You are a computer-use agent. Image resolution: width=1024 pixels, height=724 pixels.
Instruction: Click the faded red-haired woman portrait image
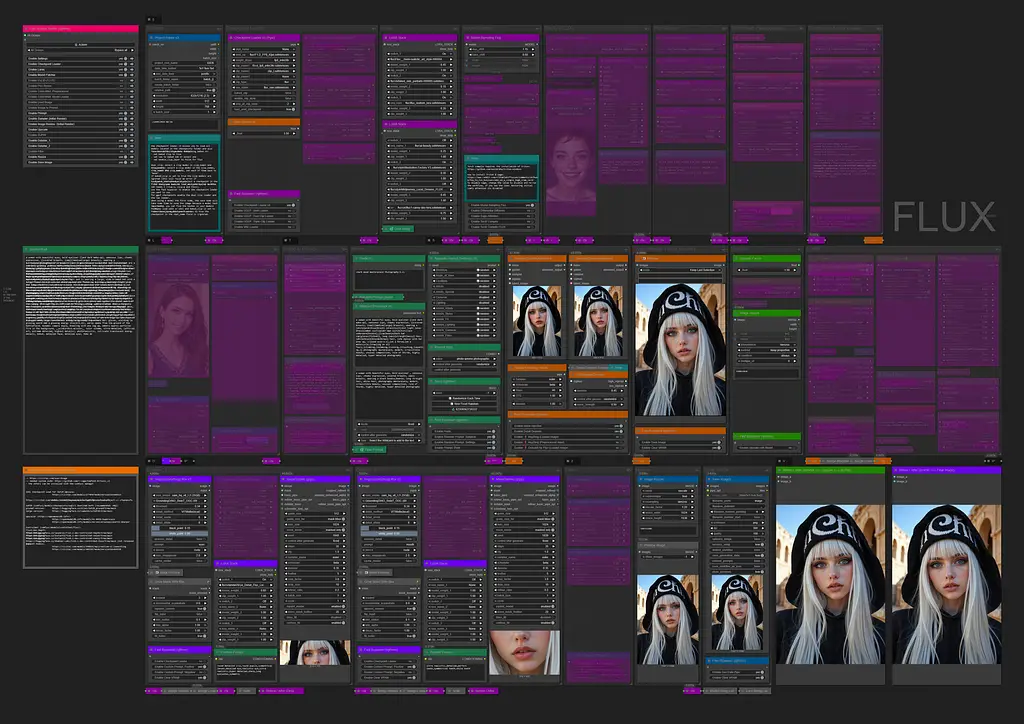coord(179,329)
